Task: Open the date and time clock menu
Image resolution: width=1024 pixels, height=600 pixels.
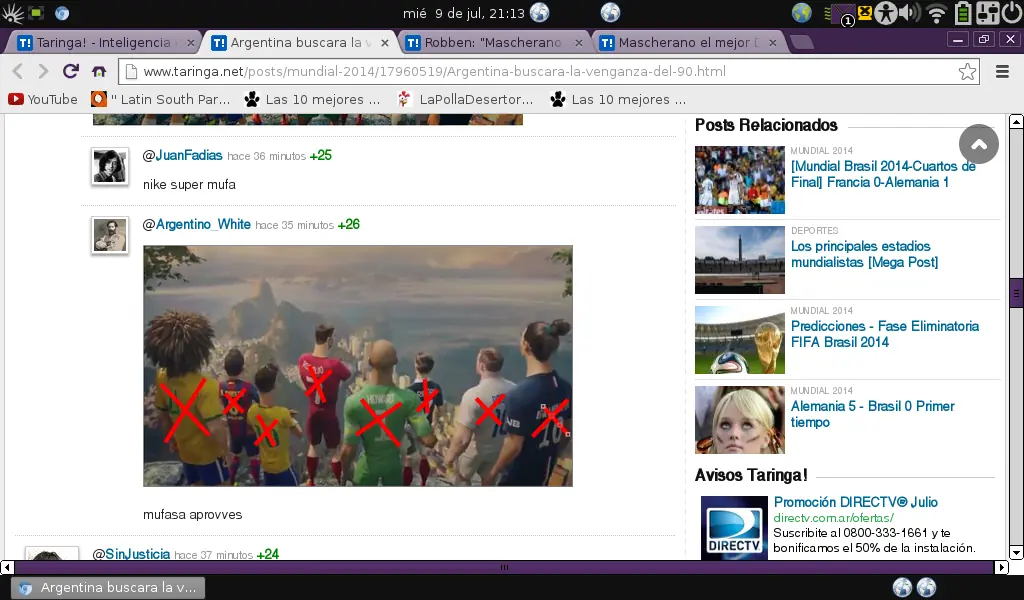Action: 464,13
